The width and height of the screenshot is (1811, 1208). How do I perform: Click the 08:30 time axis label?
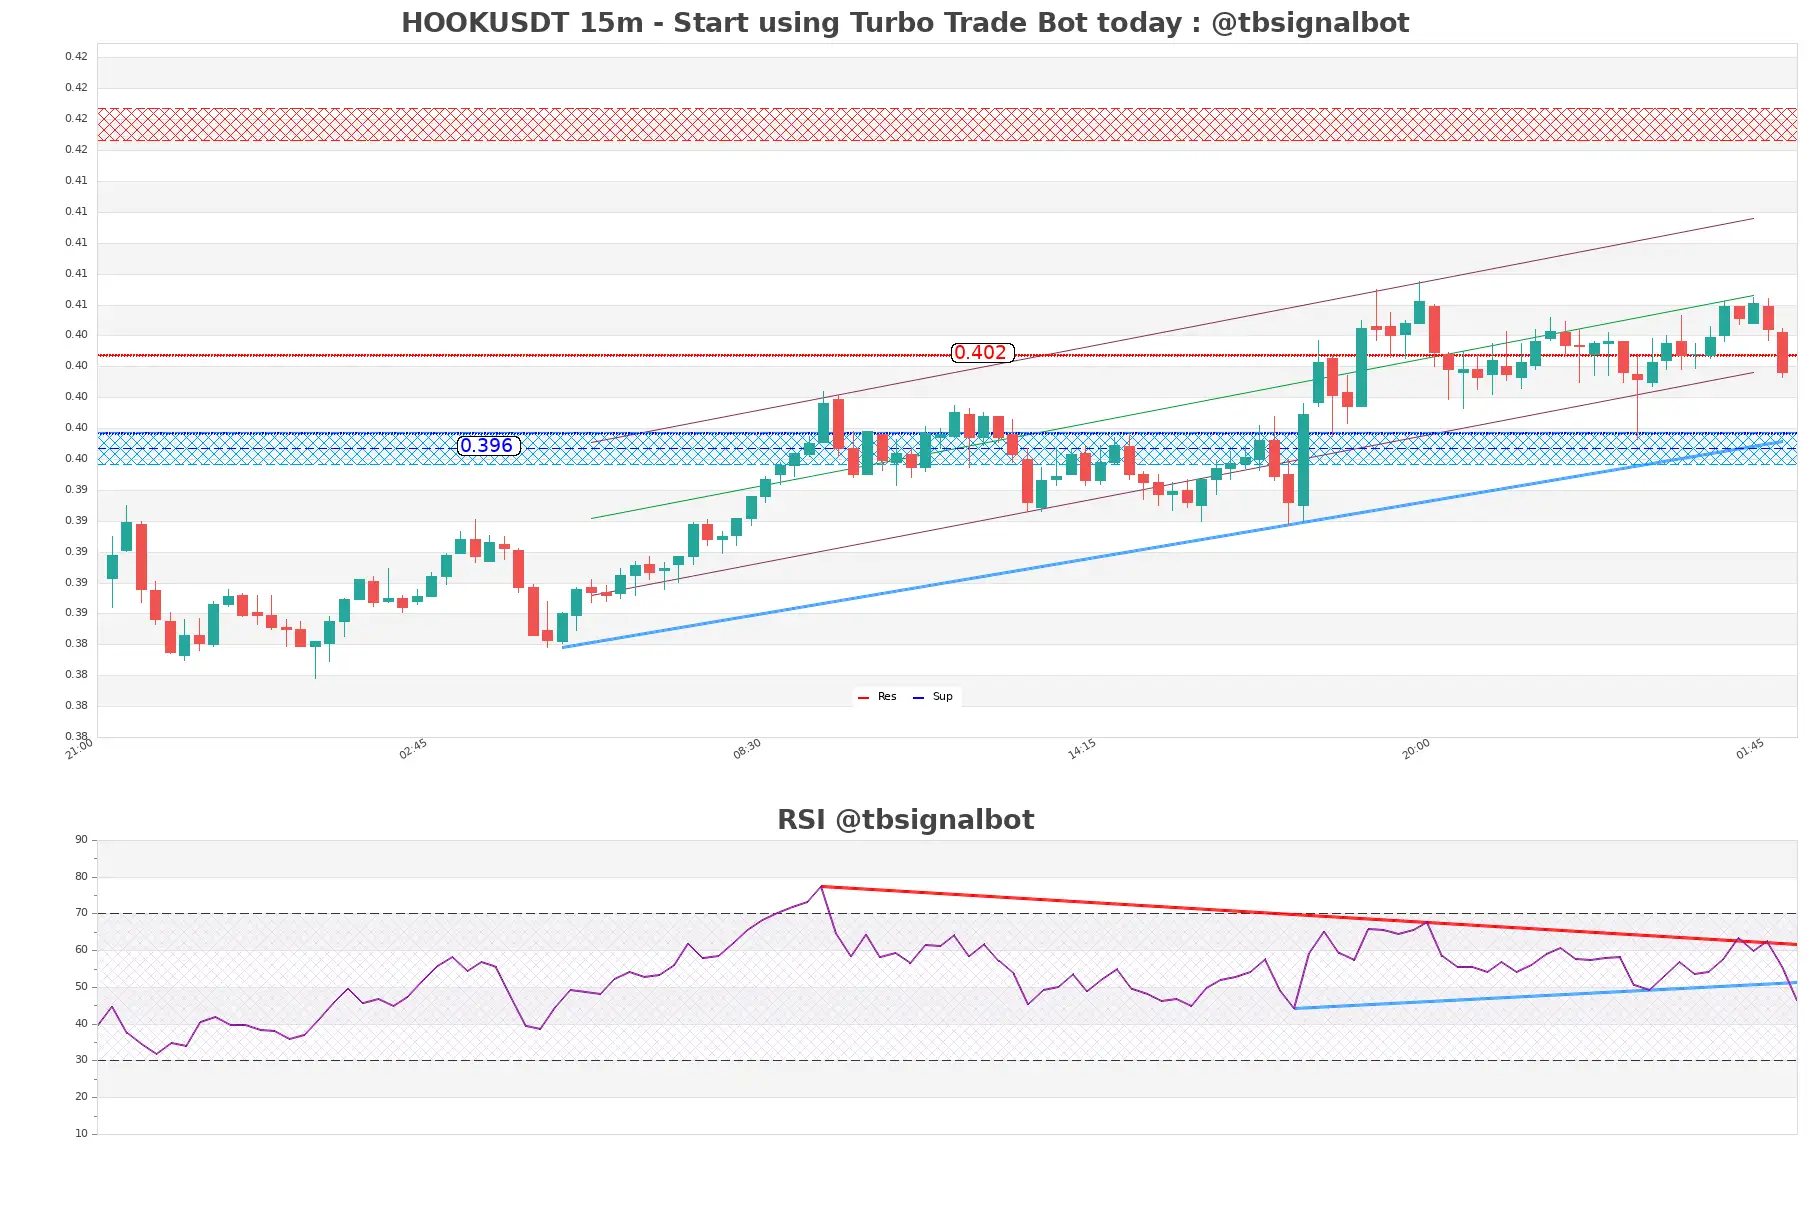[747, 749]
